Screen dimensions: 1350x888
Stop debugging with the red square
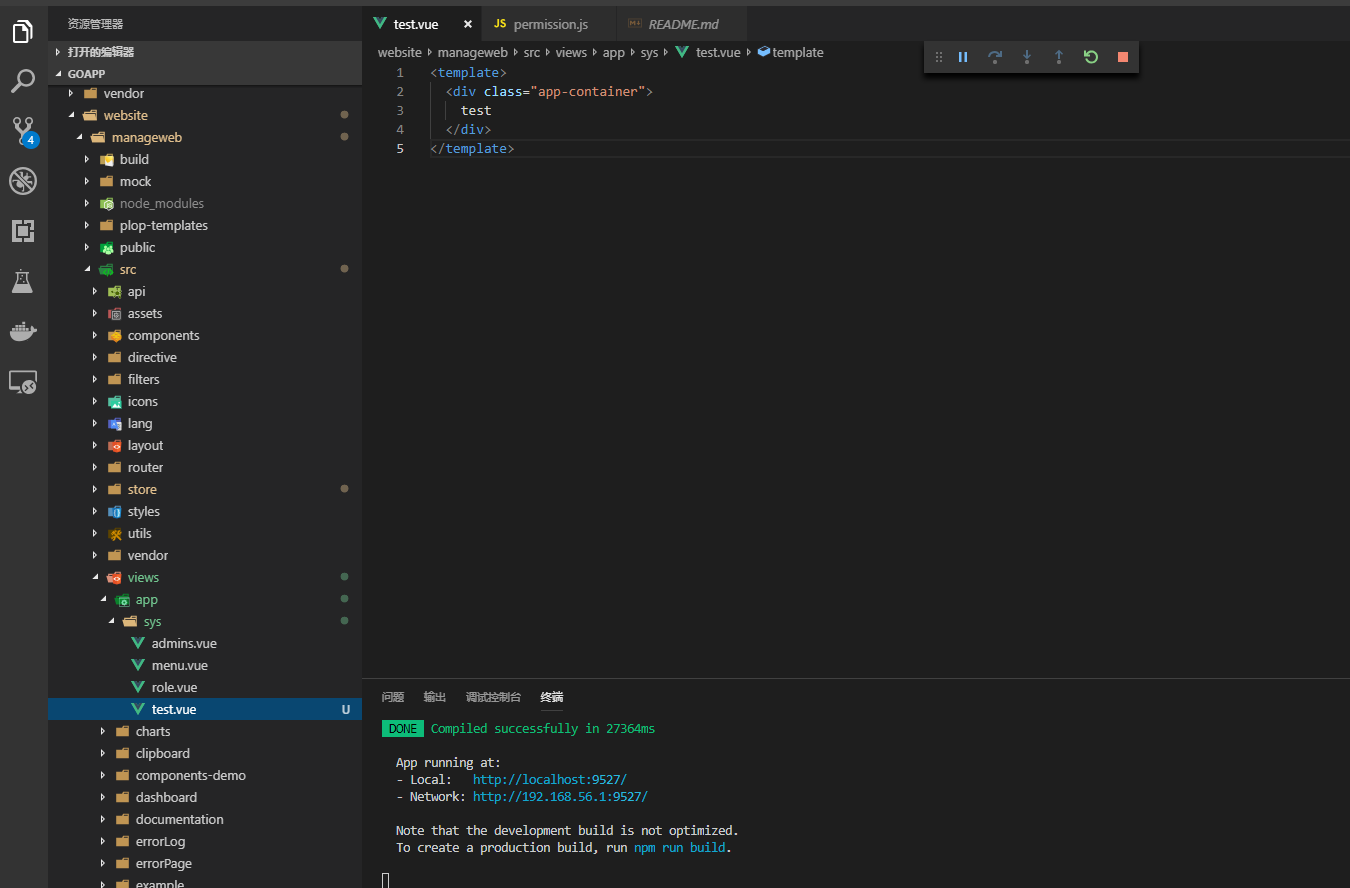[x=1123, y=57]
